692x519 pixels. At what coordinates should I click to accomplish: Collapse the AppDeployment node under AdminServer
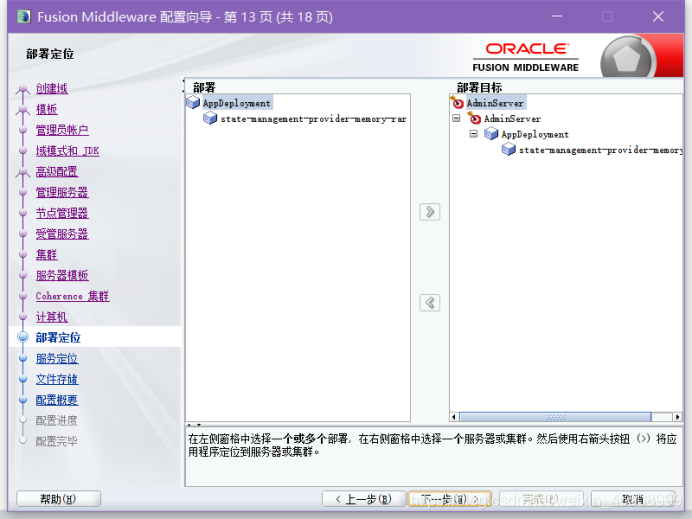(x=474, y=133)
